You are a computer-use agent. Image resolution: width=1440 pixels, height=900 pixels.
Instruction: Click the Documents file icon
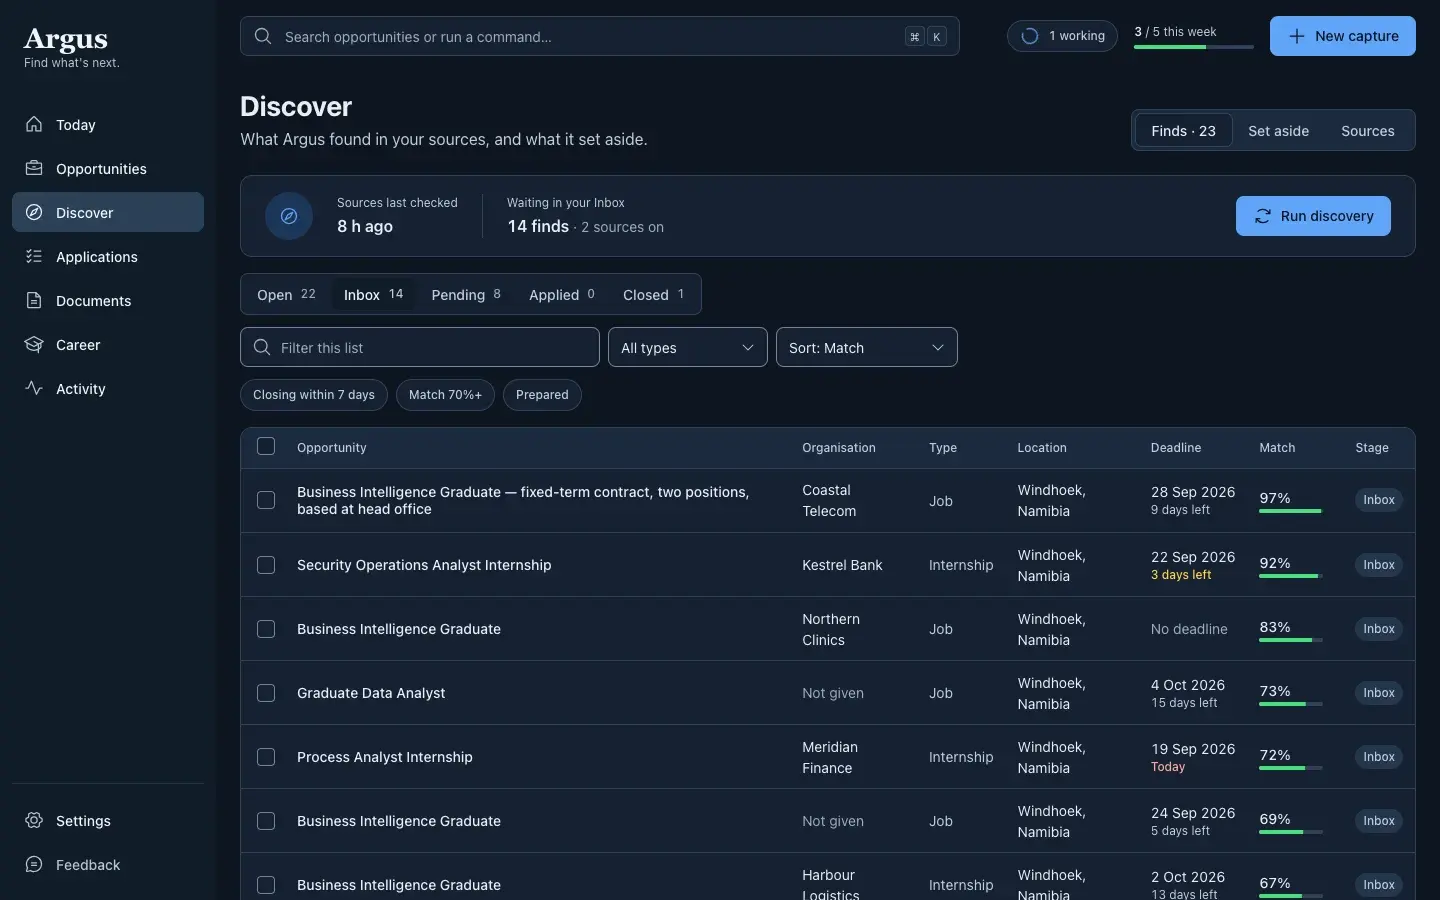point(34,300)
